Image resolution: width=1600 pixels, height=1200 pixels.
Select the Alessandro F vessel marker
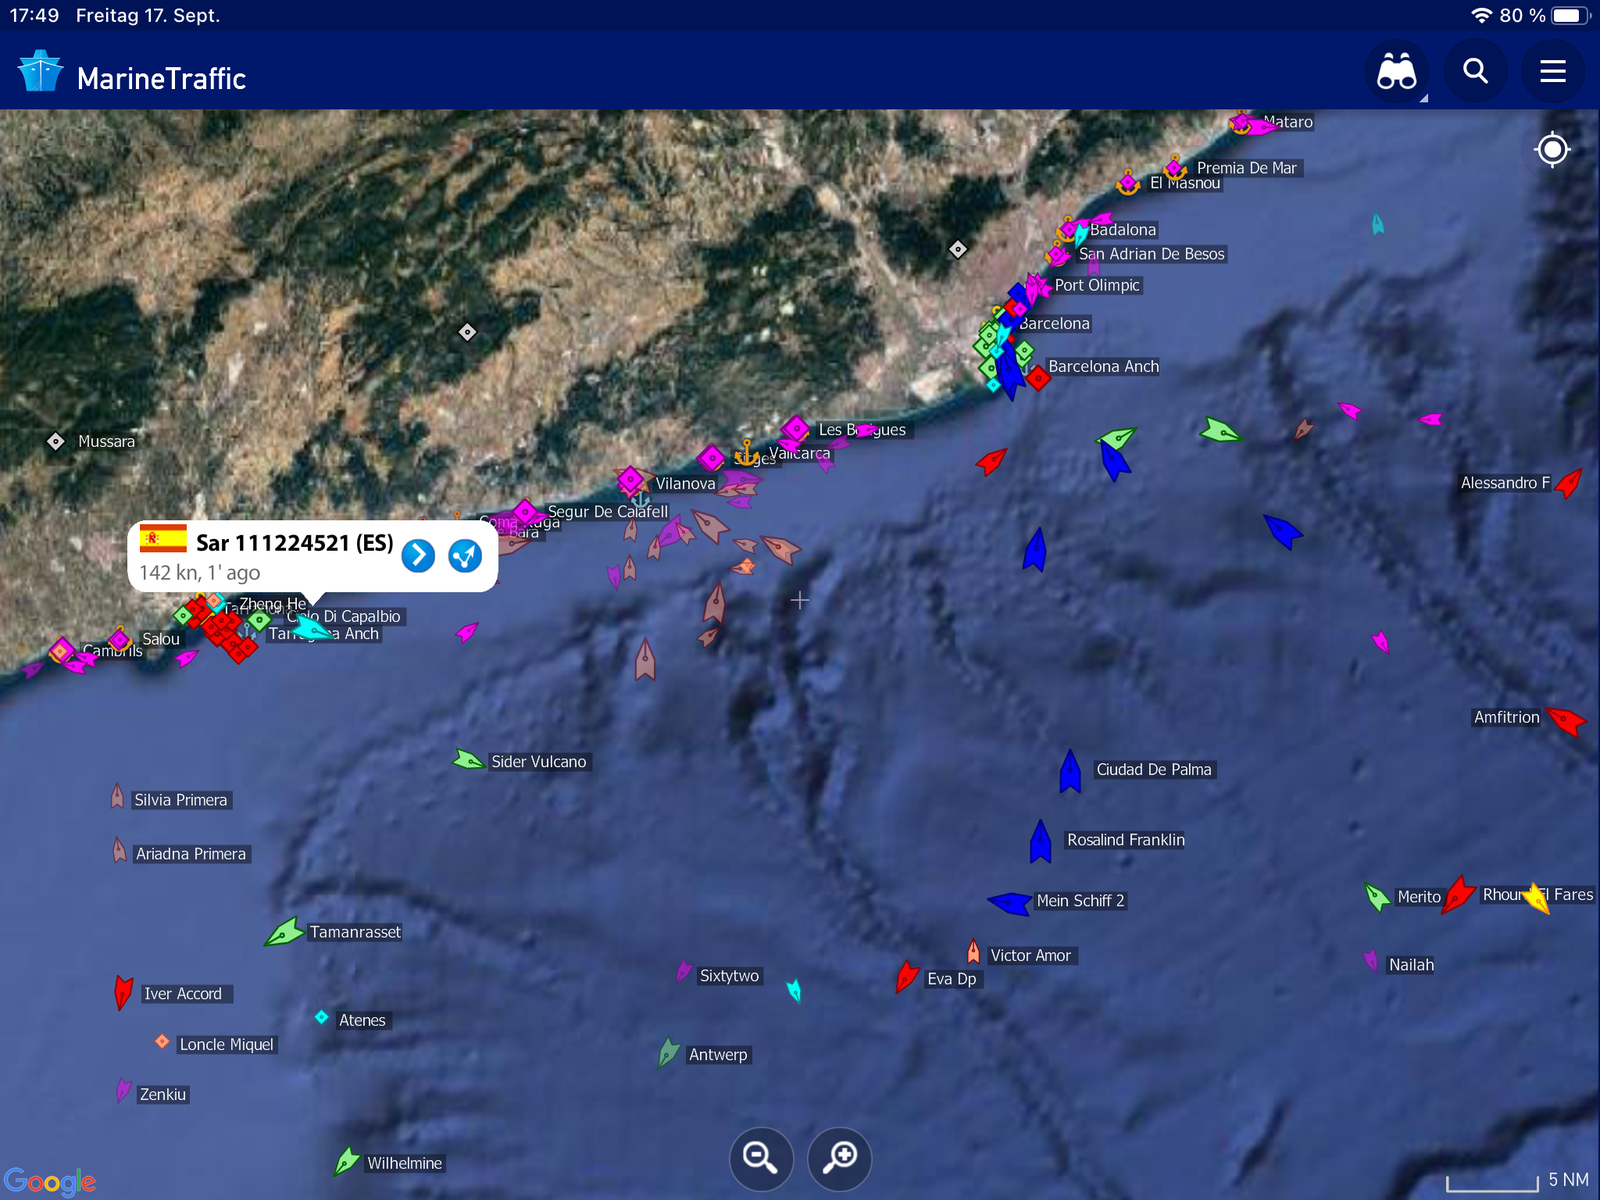click(1569, 483)
